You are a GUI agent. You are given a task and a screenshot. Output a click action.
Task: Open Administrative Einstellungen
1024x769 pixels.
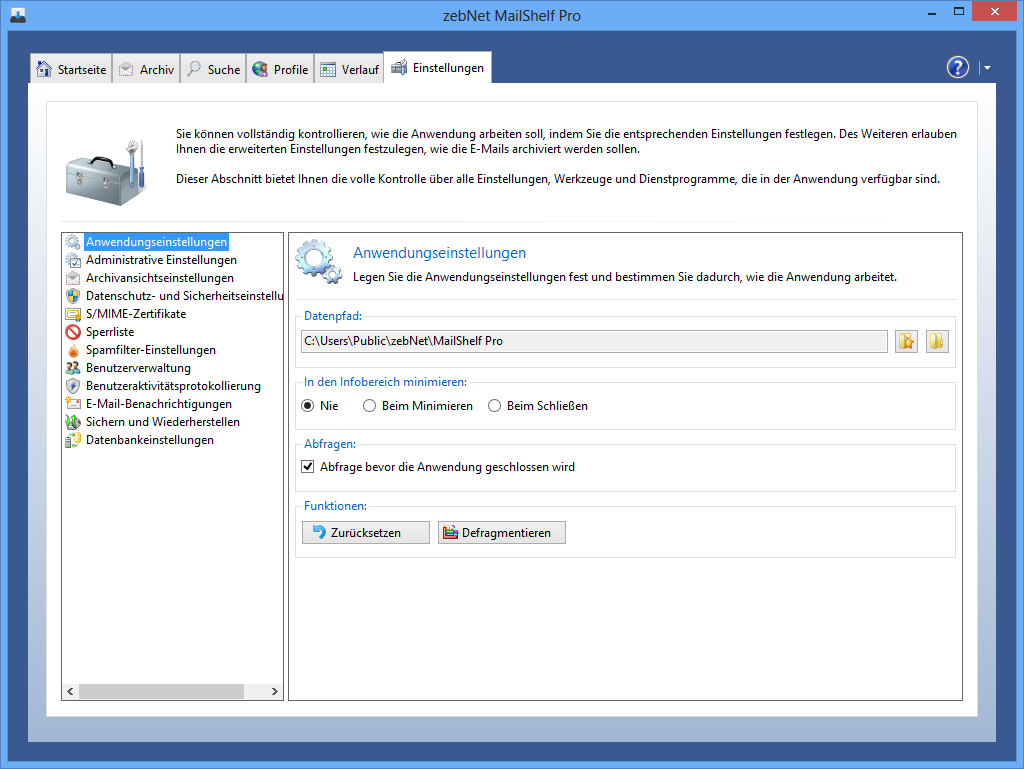161,260
